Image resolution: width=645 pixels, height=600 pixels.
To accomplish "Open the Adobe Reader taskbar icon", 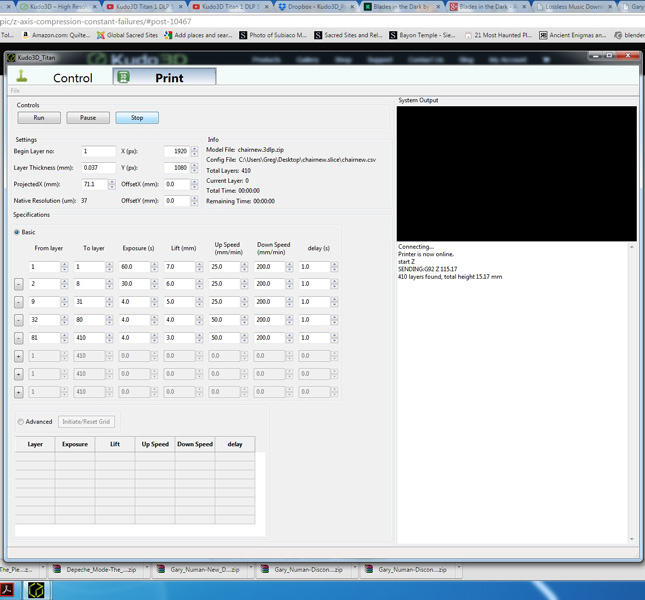I will [8, 590].
